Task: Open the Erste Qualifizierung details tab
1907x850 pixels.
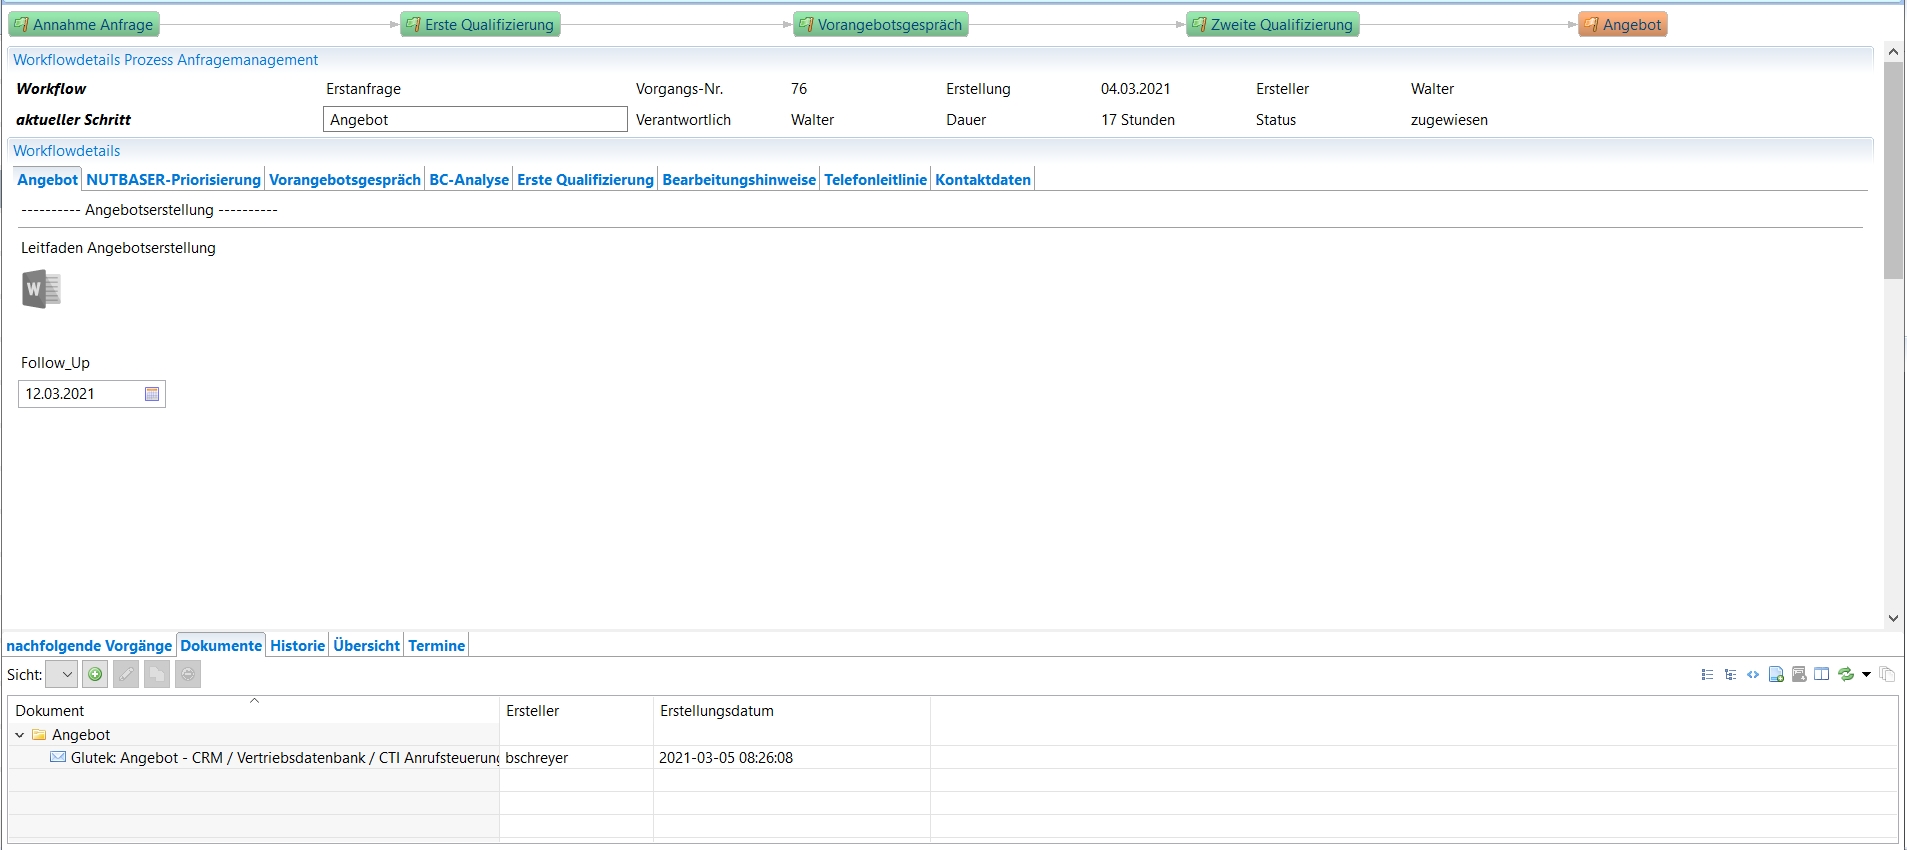Action: tap(585, 180)
